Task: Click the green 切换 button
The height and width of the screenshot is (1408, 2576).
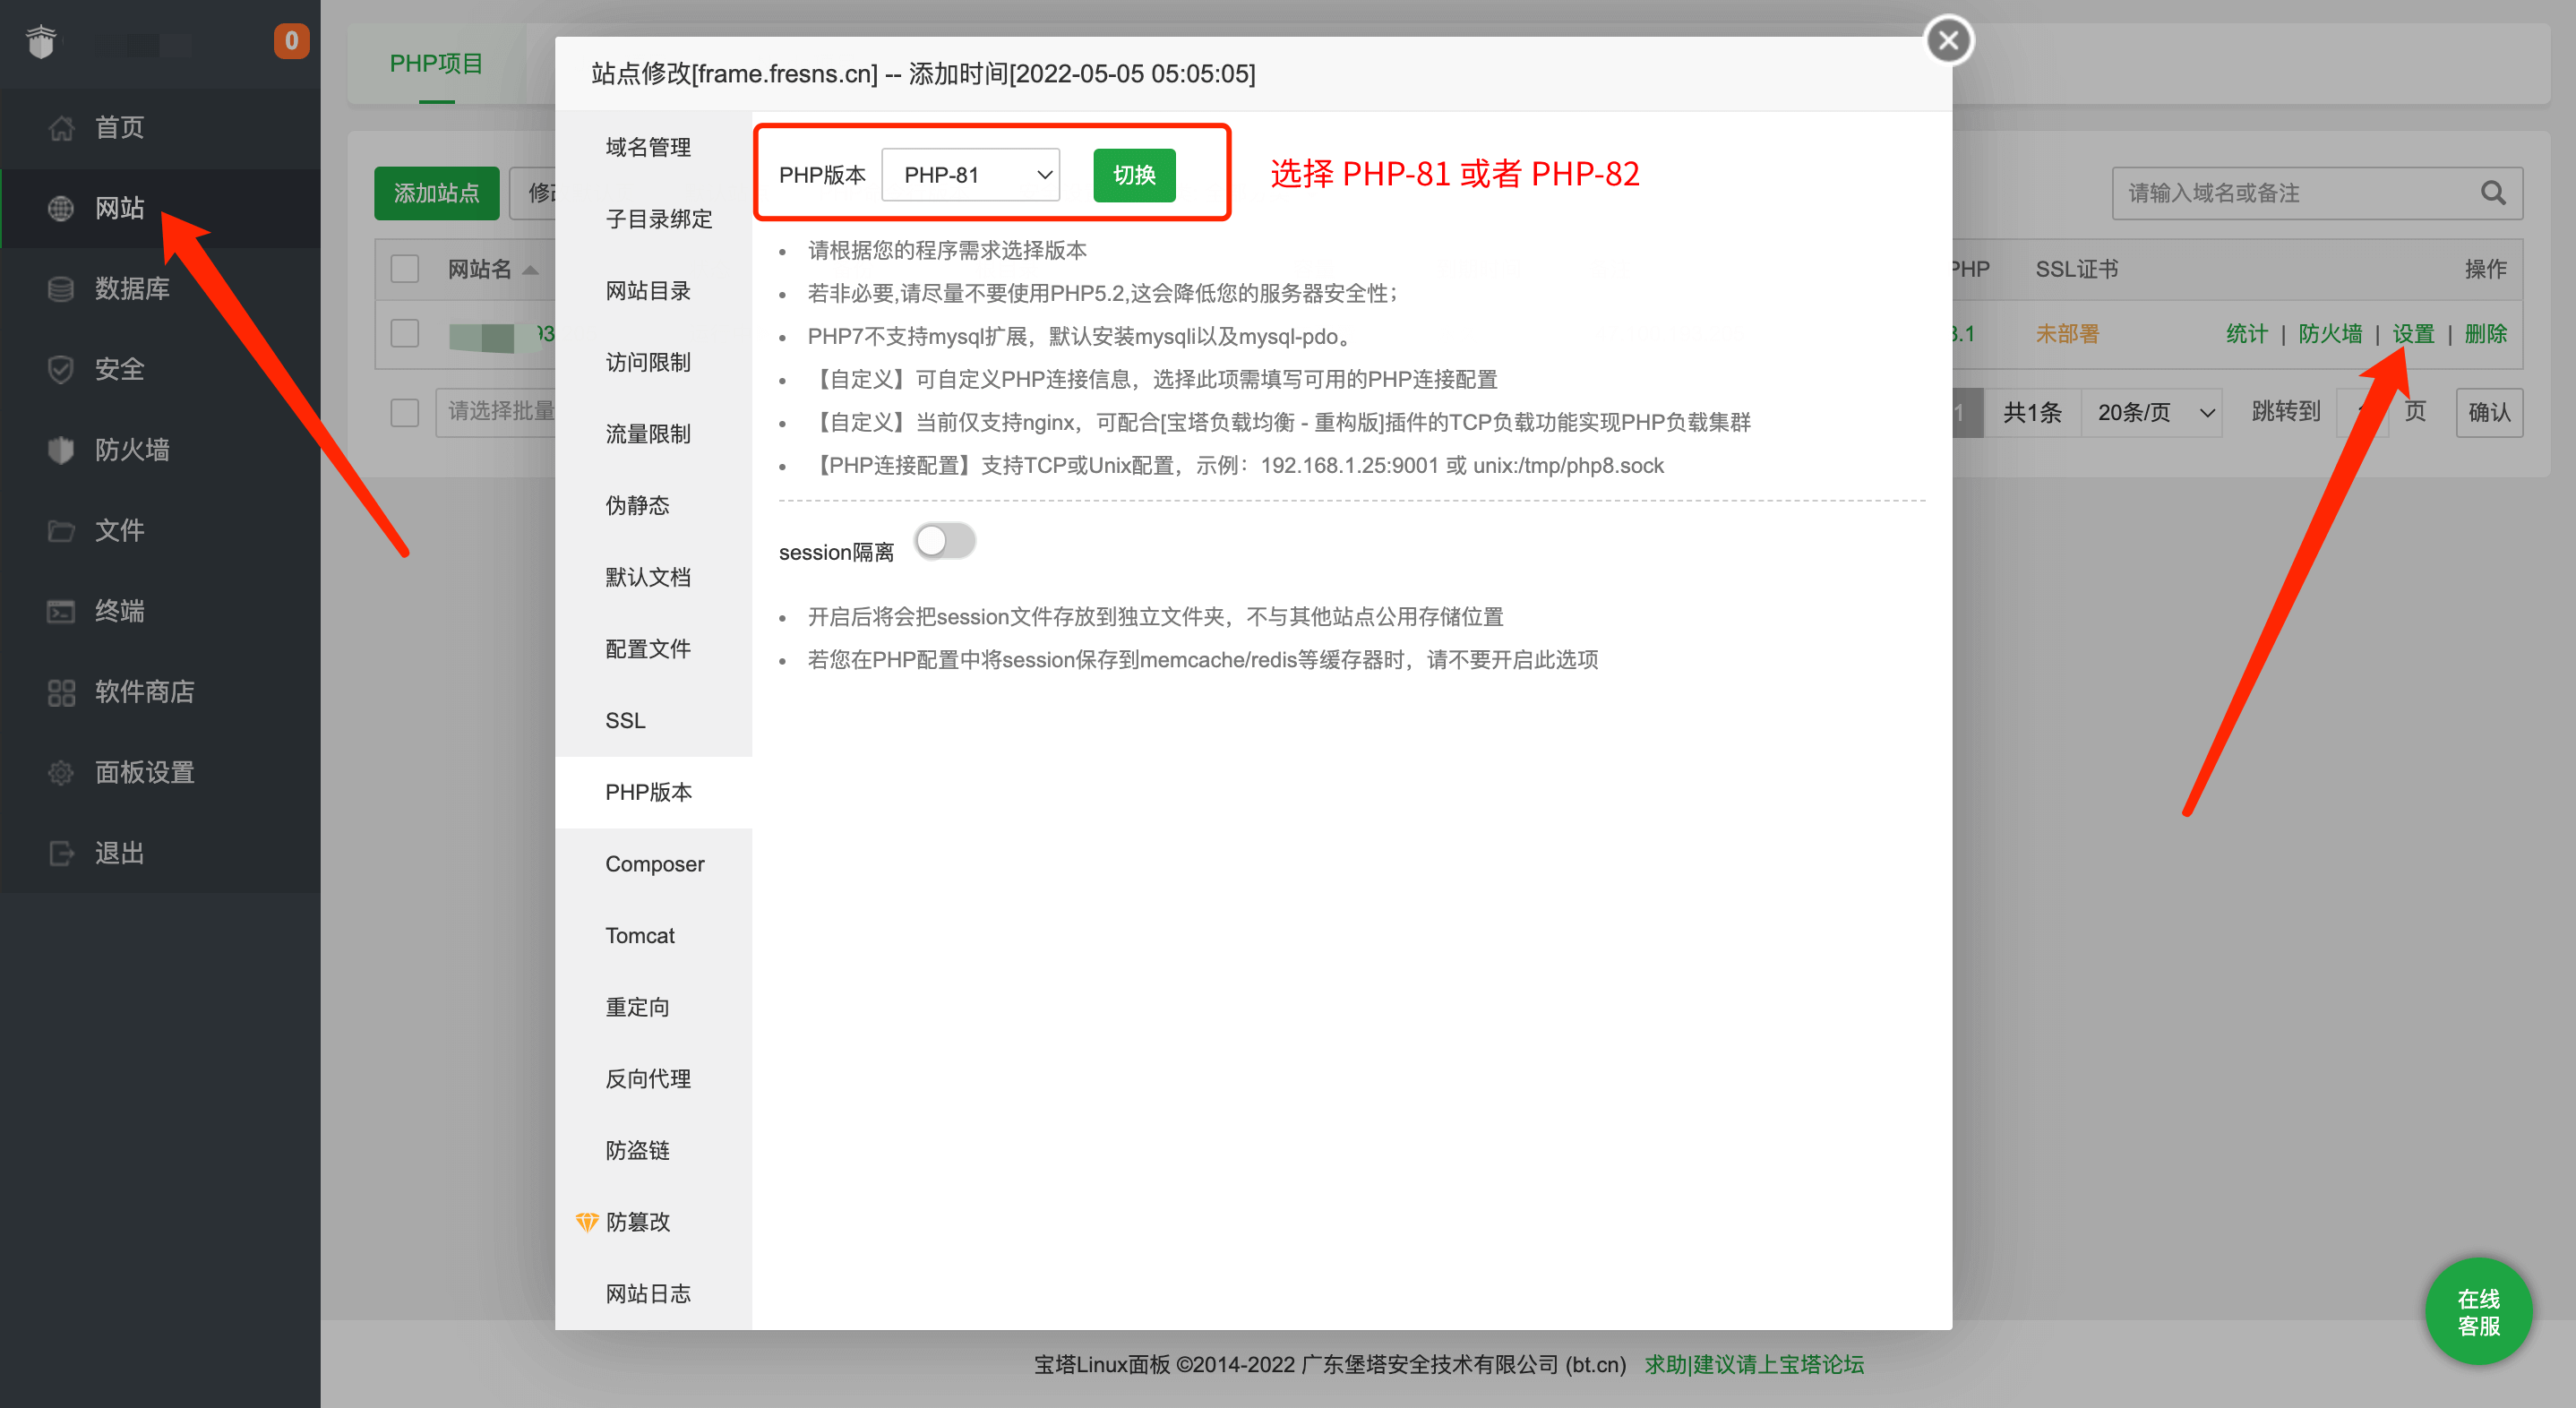Action: [1134, 175]
